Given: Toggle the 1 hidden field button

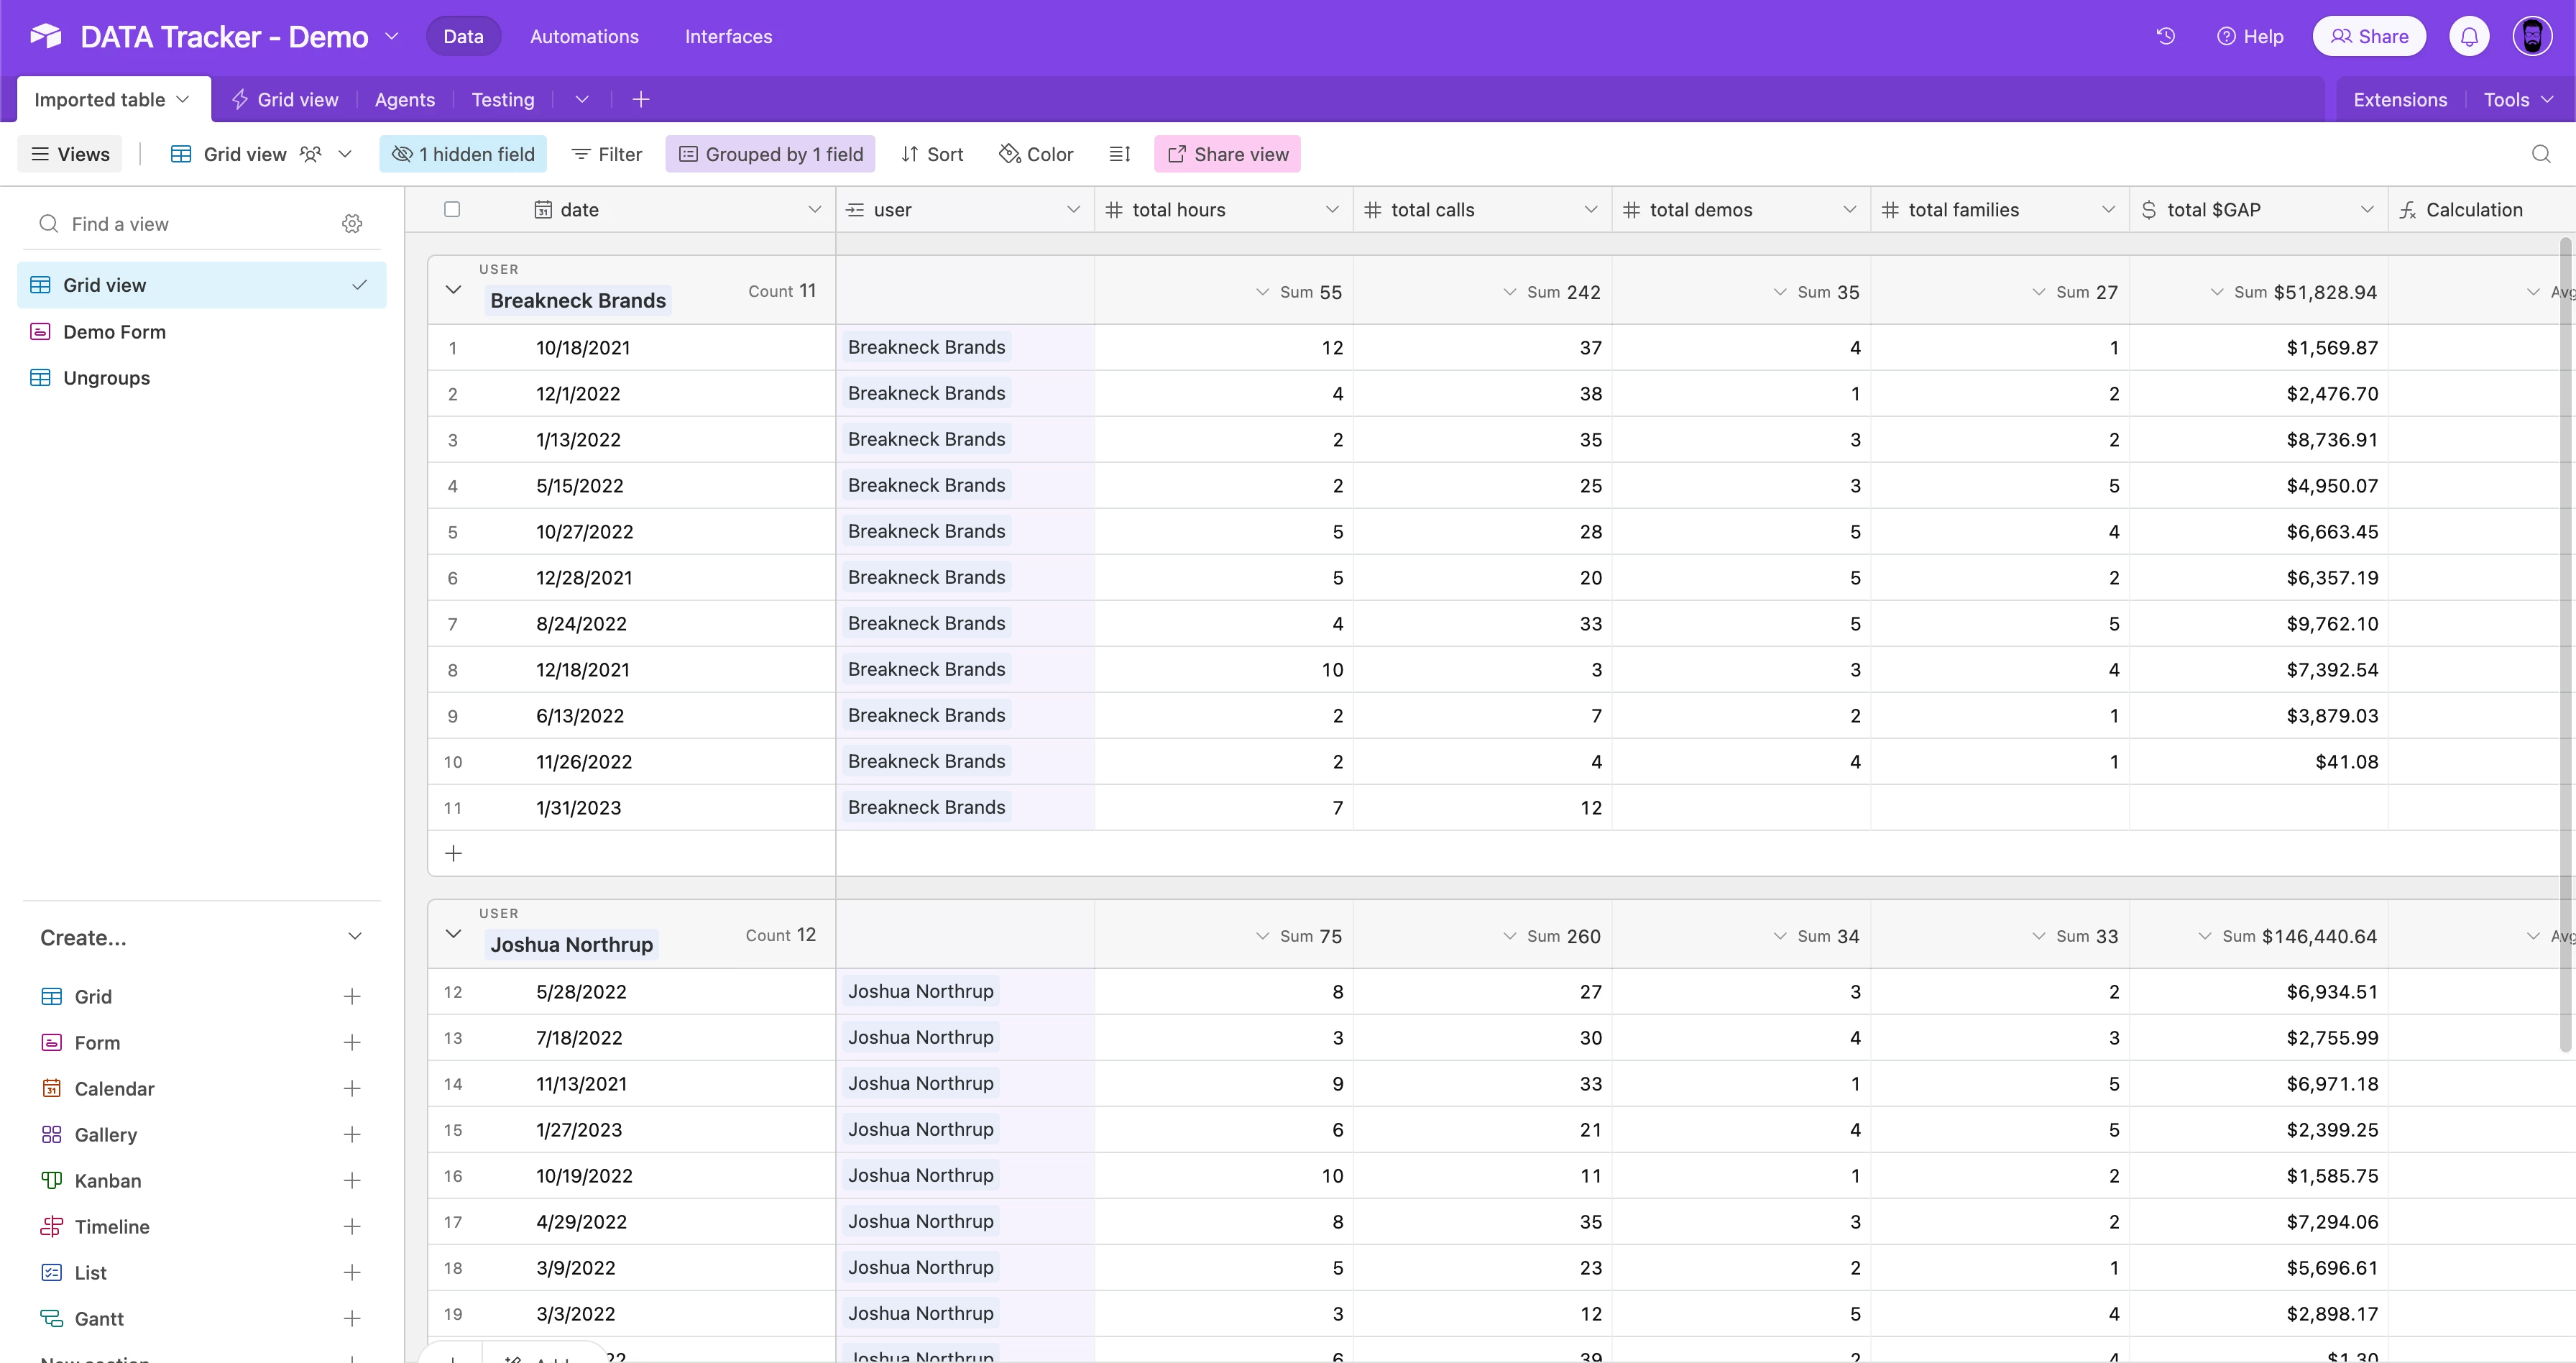Looking at the screenshot, I should point(463,154).
